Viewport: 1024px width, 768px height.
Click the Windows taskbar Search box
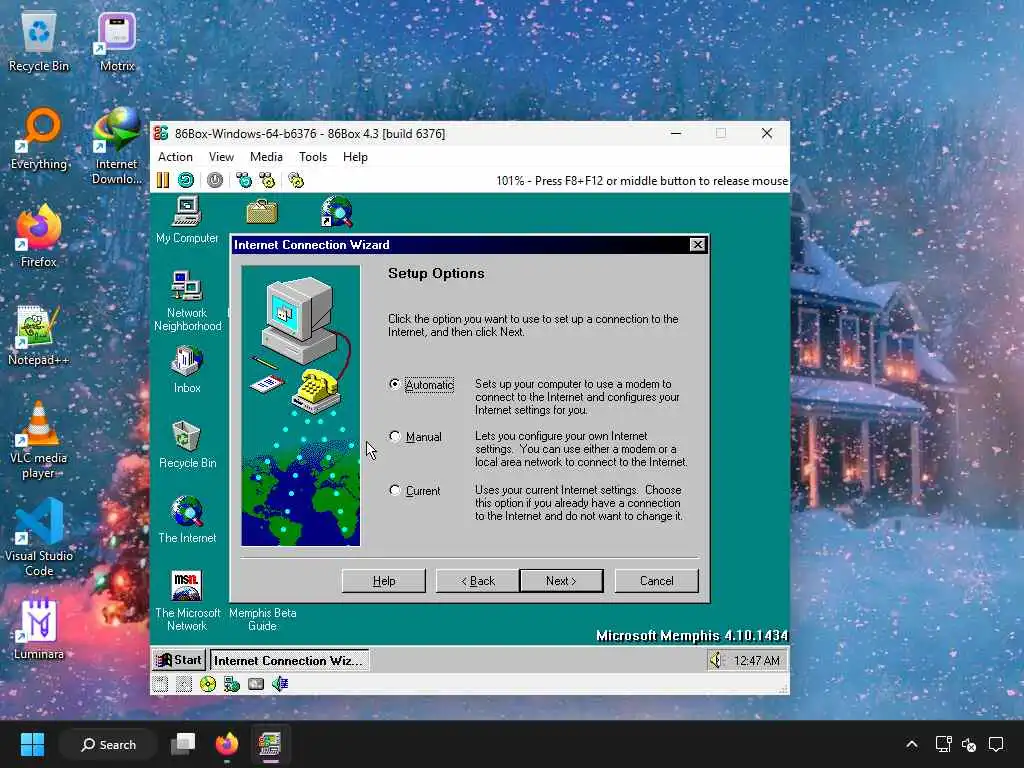pyautogui.click(x=108, y=744)
